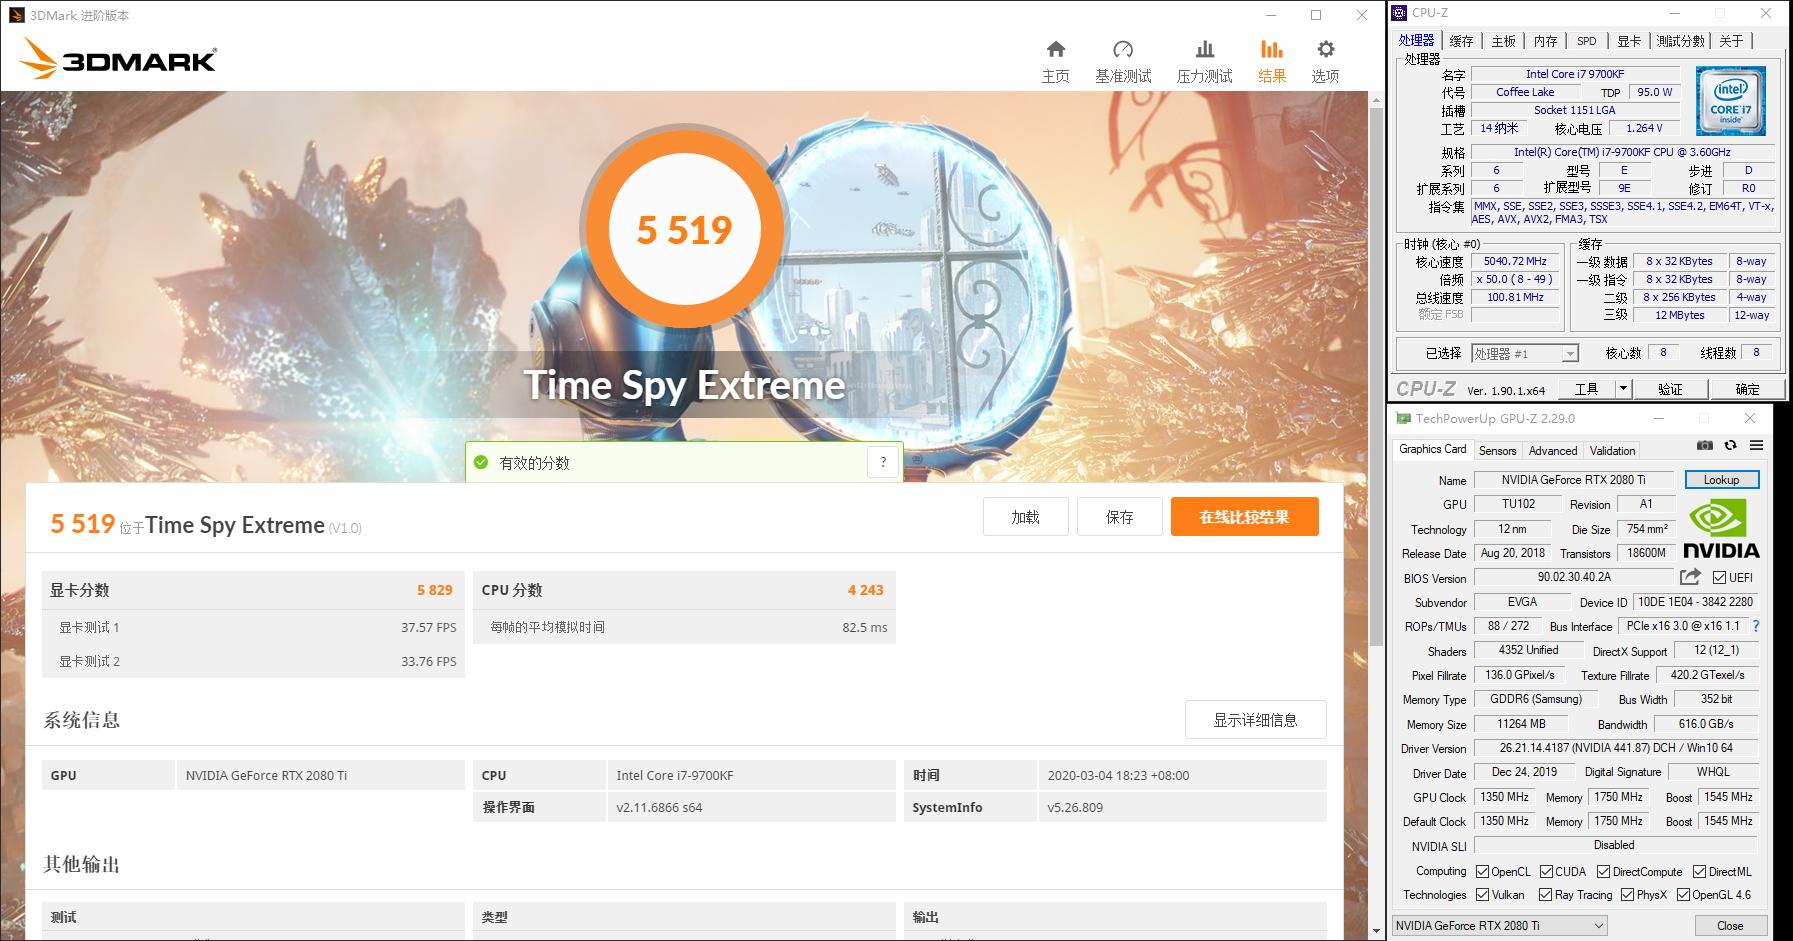
Task: Take a GPU-Z screenshot with the camera icon
Action: [1705, 445]
